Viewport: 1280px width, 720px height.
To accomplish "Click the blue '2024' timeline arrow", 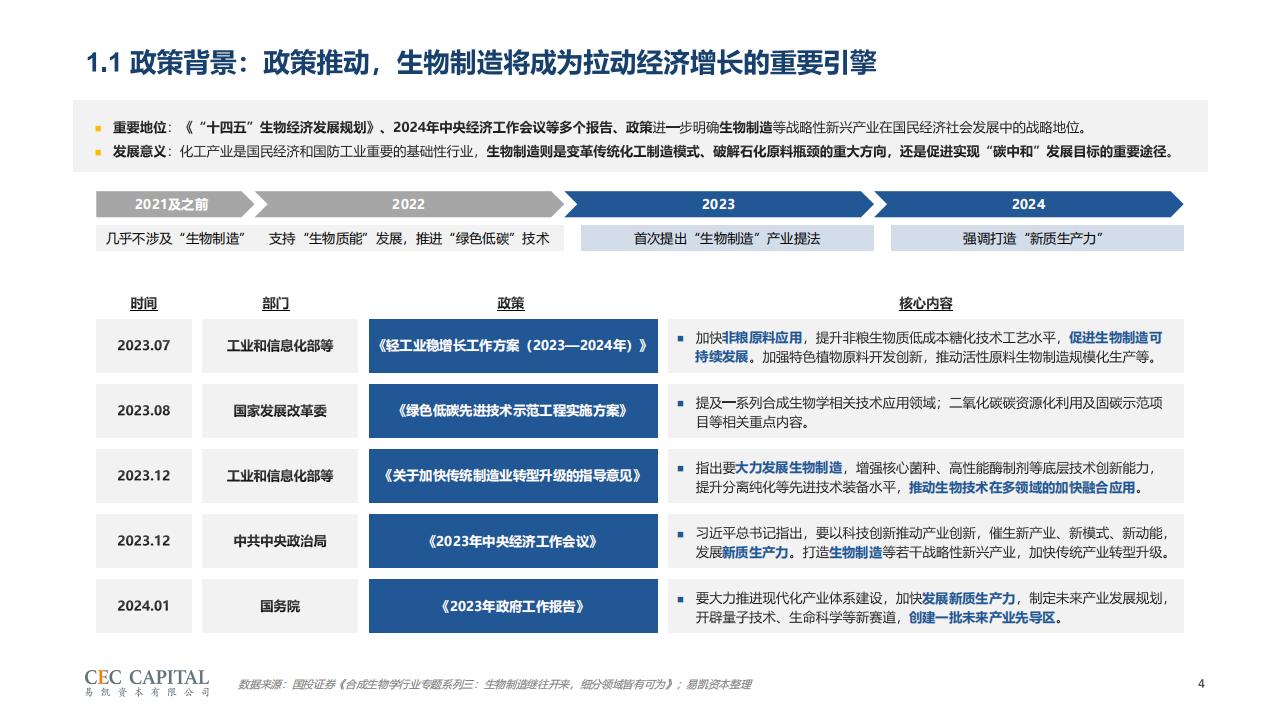I will pyautogui.click(x=1029, y=204).
